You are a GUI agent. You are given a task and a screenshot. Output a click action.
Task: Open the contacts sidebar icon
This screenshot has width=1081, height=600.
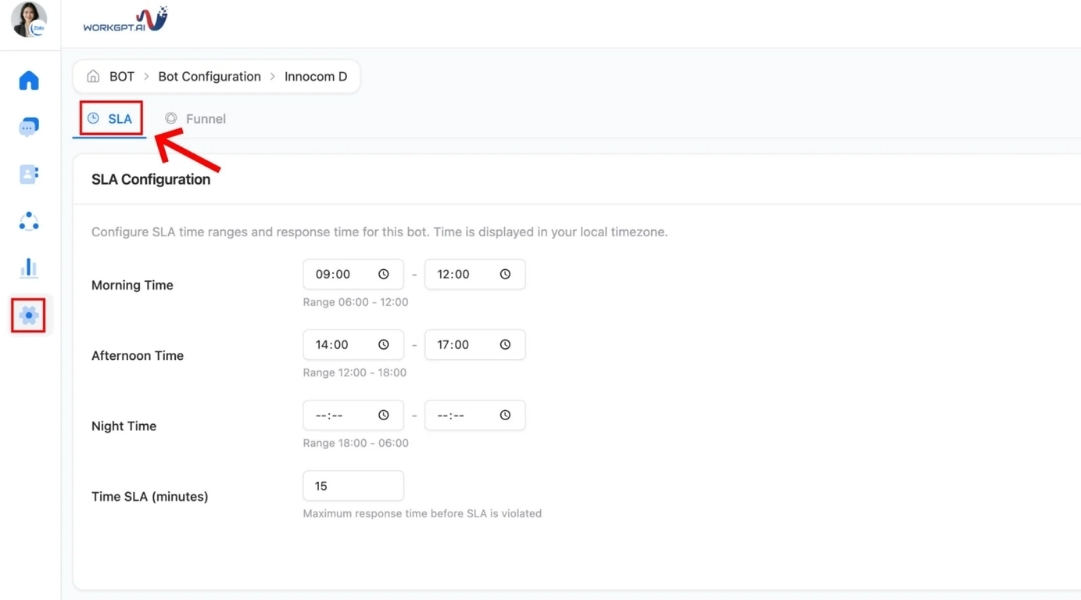click(29, 174)
